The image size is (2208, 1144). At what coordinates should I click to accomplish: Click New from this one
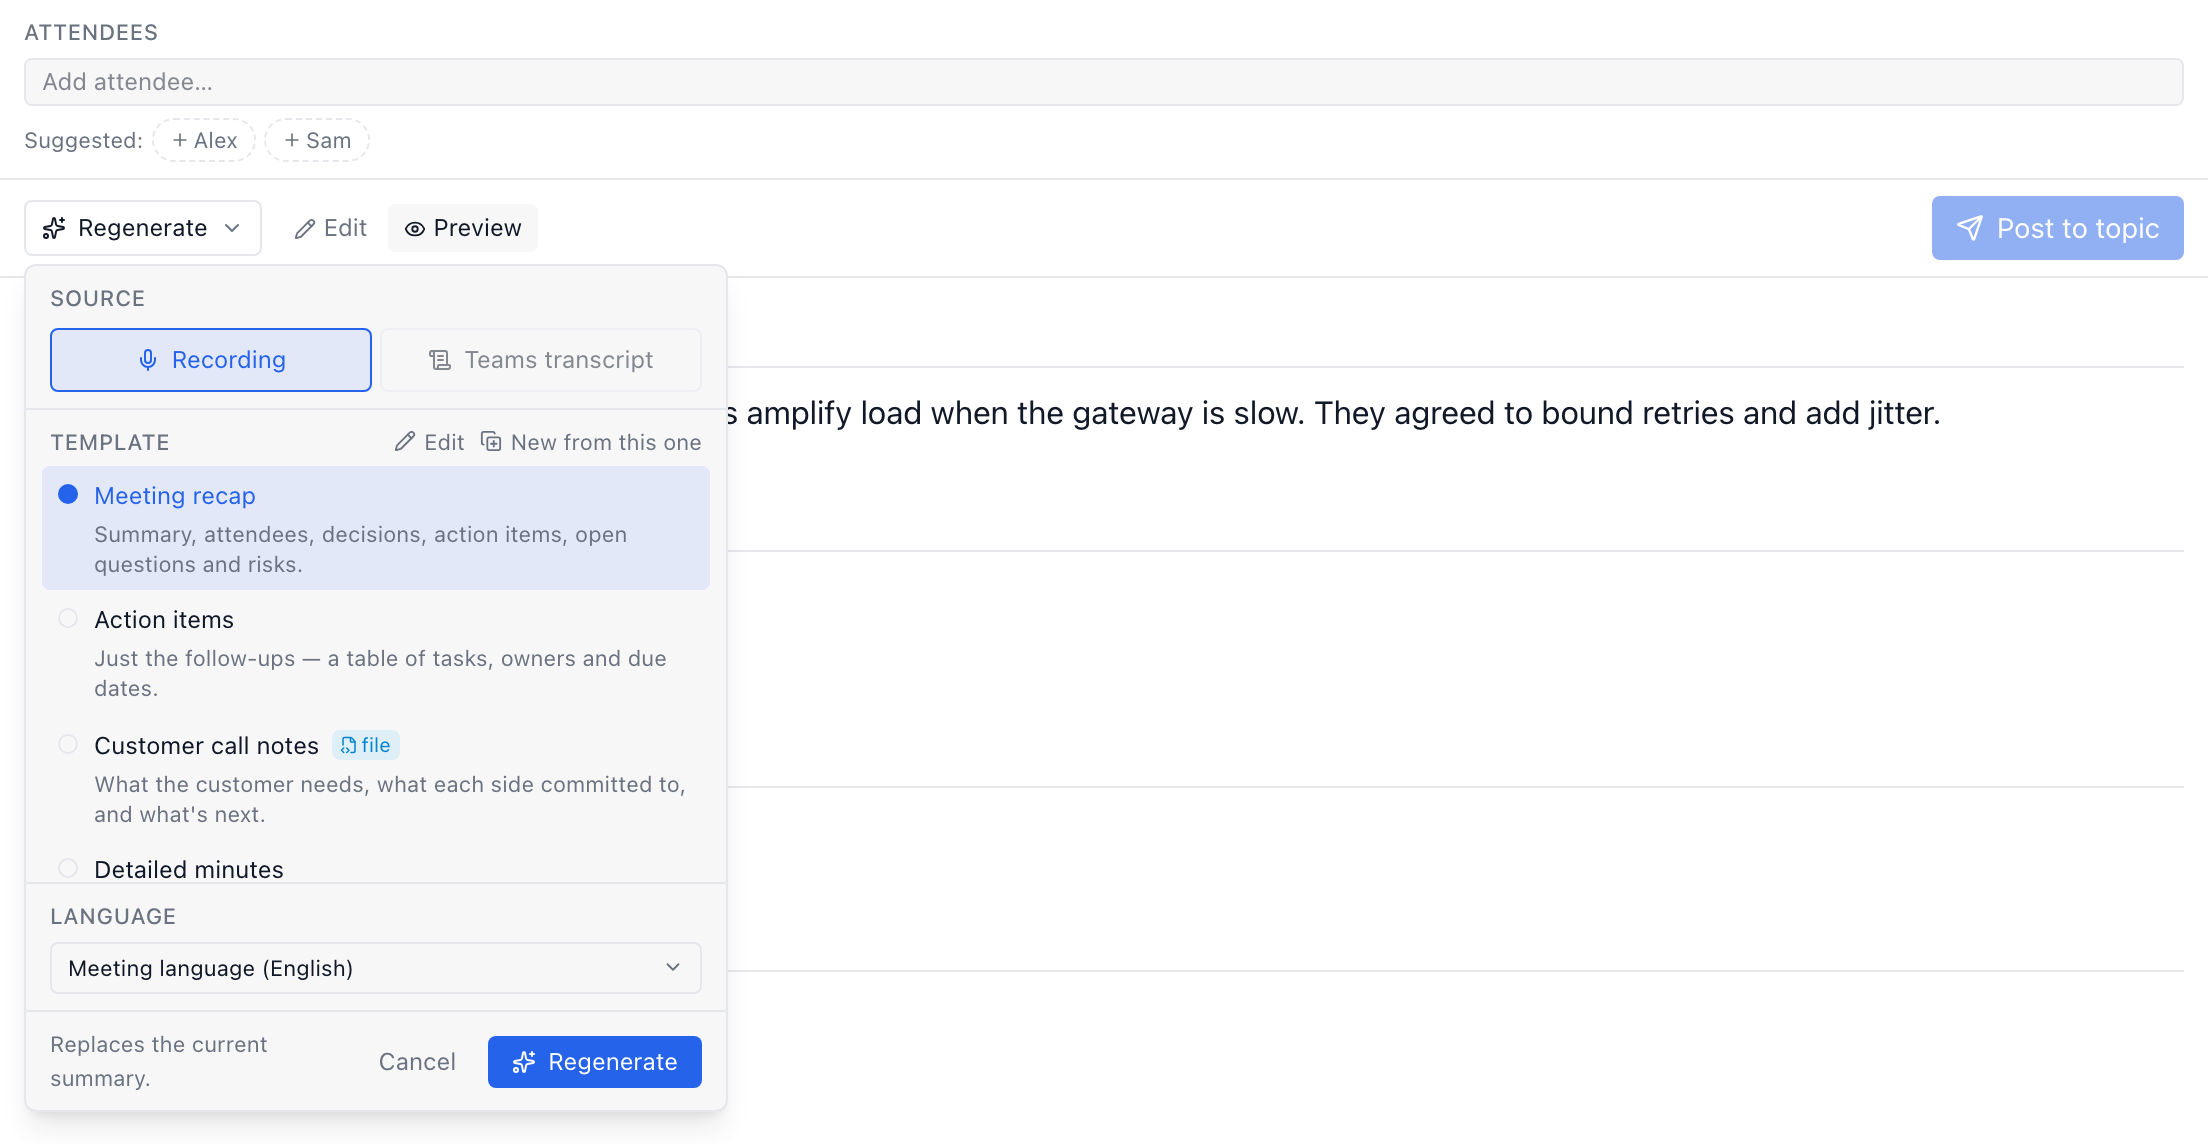tap(591, 442)
